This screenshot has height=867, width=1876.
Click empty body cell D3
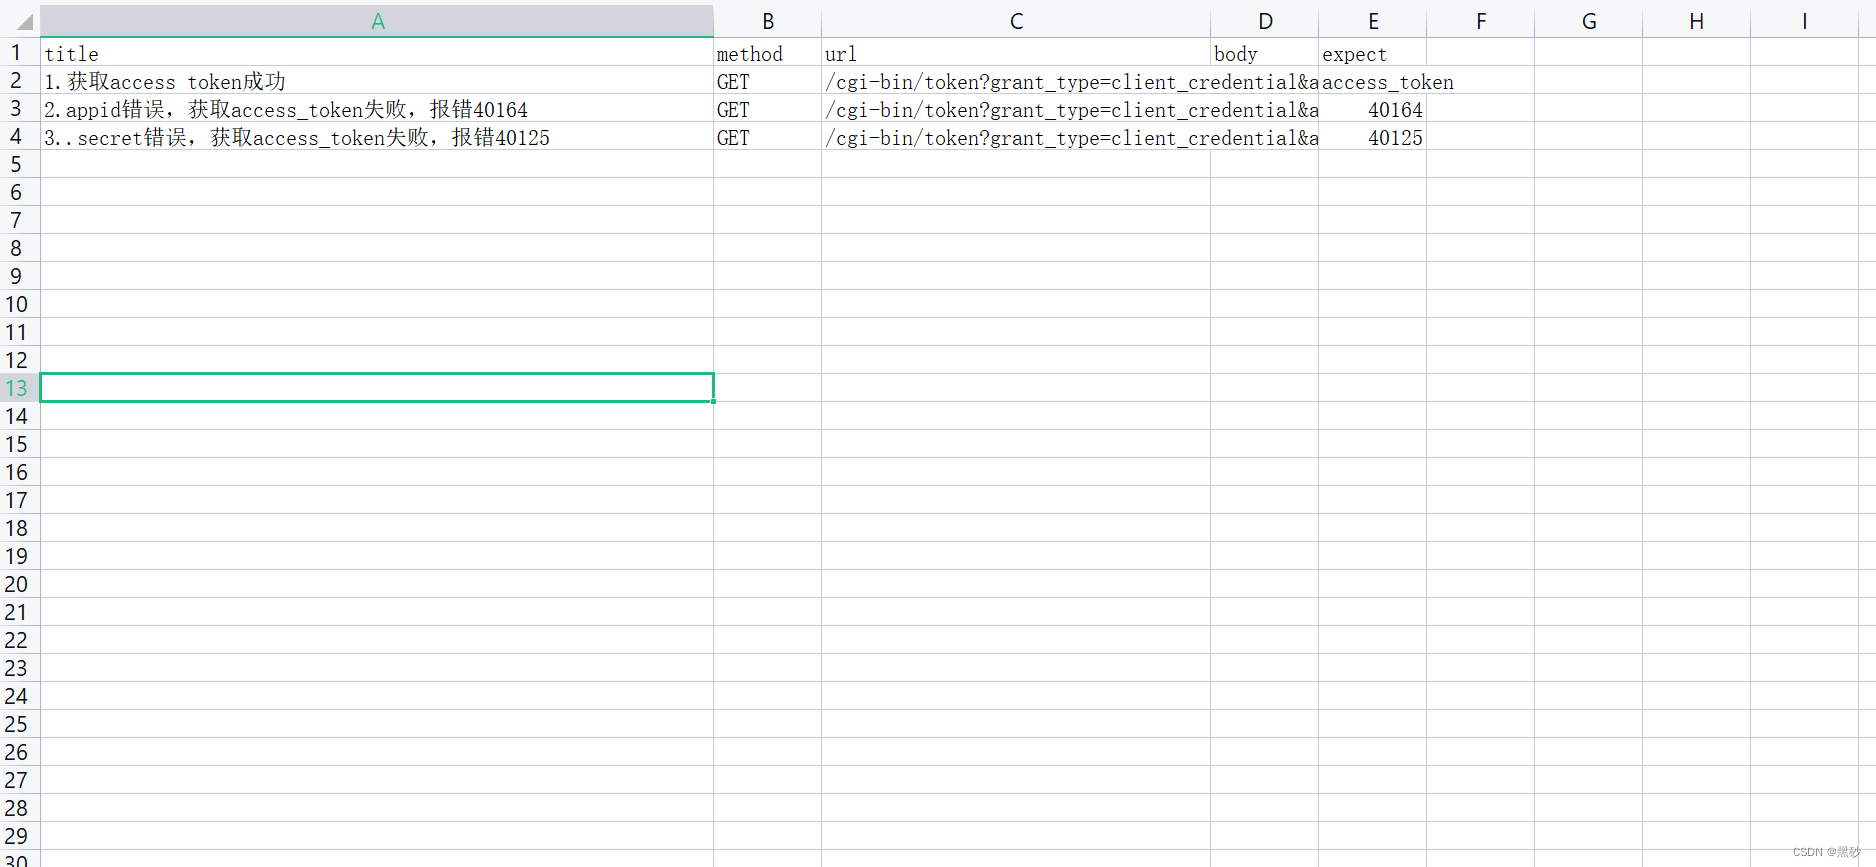click(1265, 109)
